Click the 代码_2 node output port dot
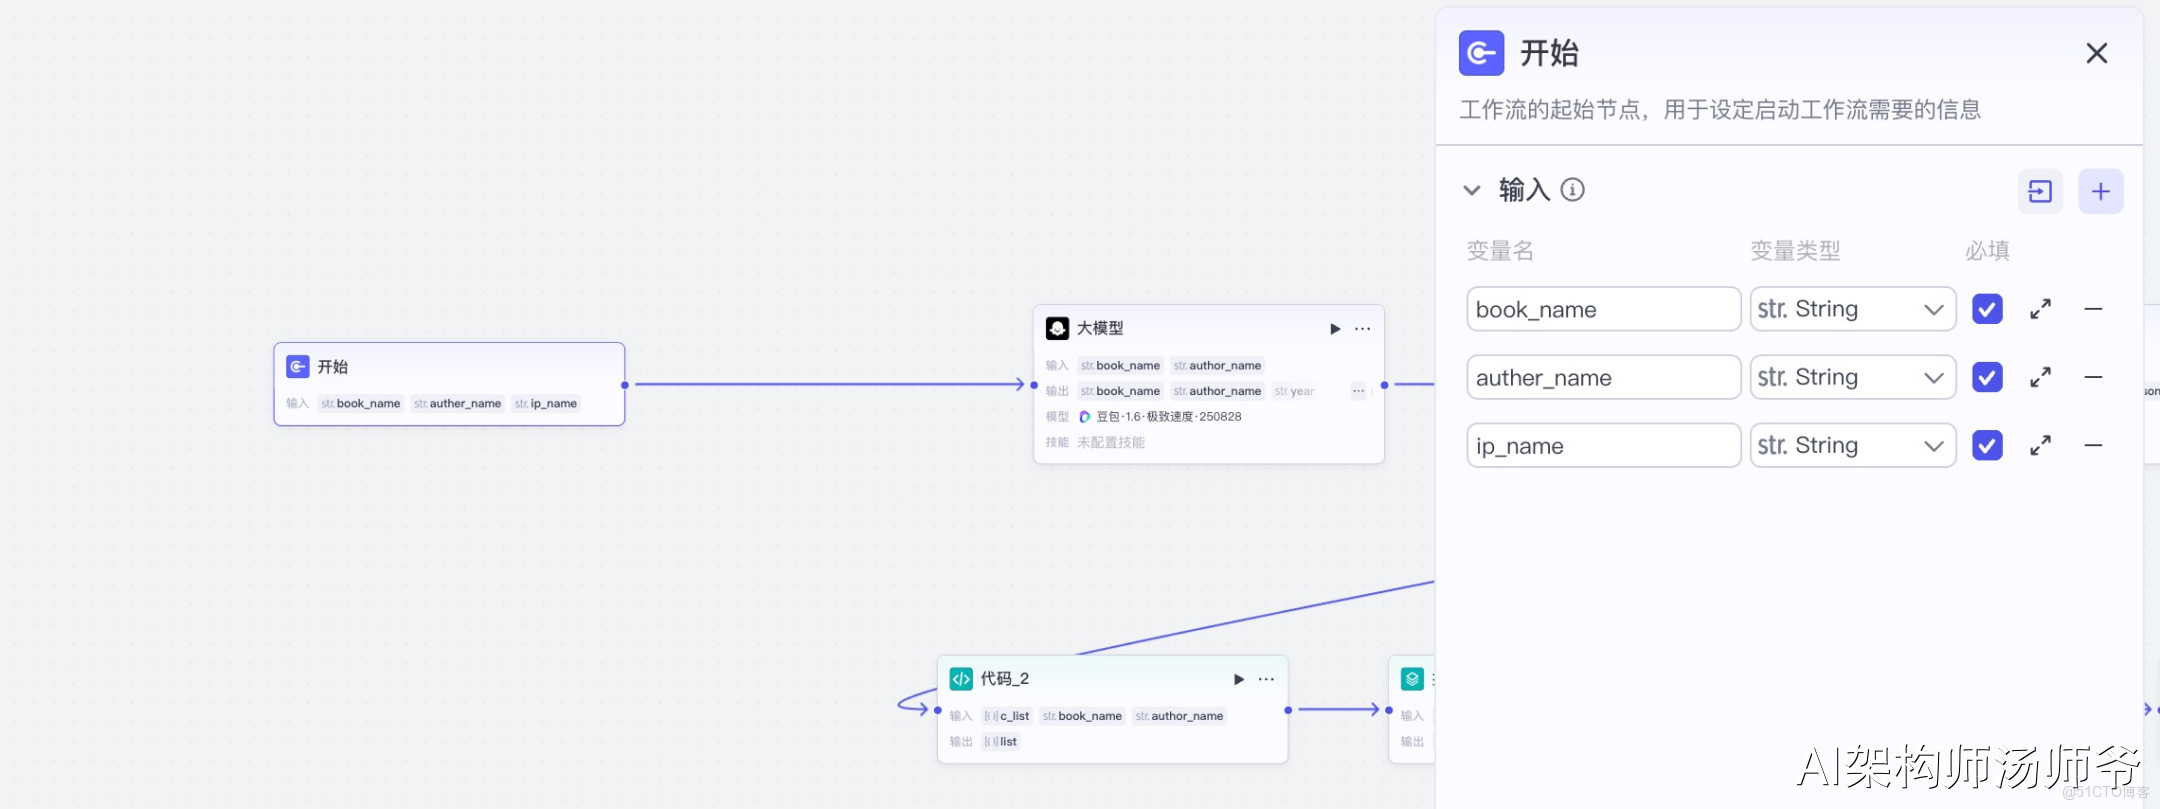 point(1288,710)
